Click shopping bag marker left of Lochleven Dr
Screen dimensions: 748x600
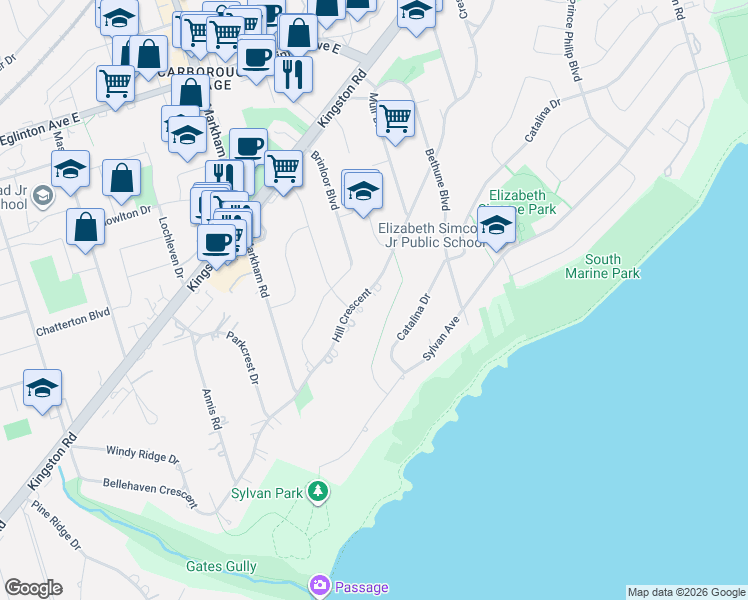coord(122,180)
